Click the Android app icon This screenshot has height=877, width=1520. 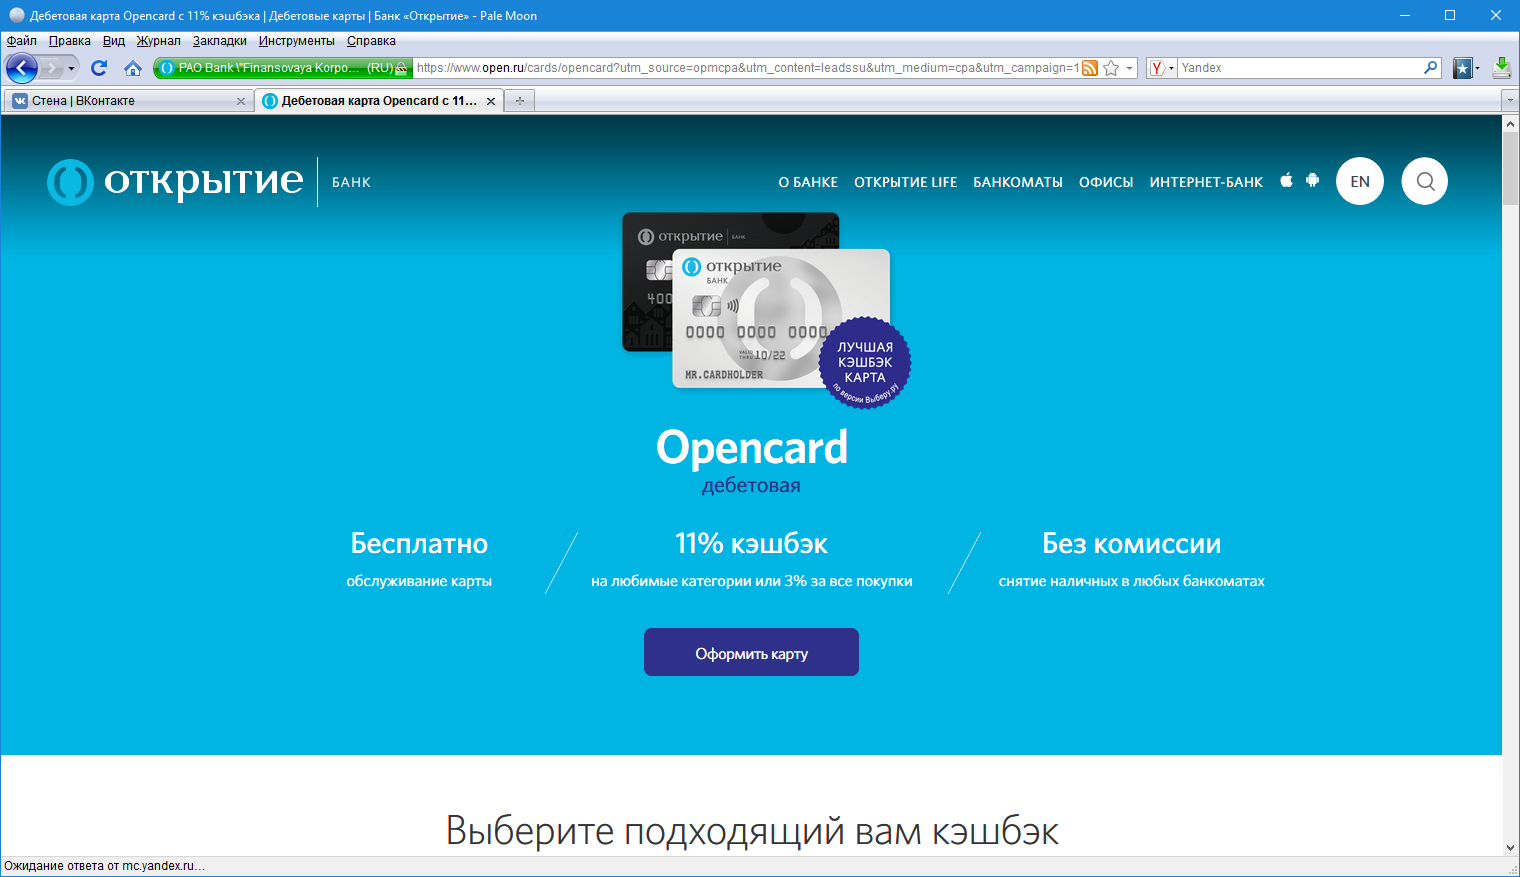point(1313,180)
